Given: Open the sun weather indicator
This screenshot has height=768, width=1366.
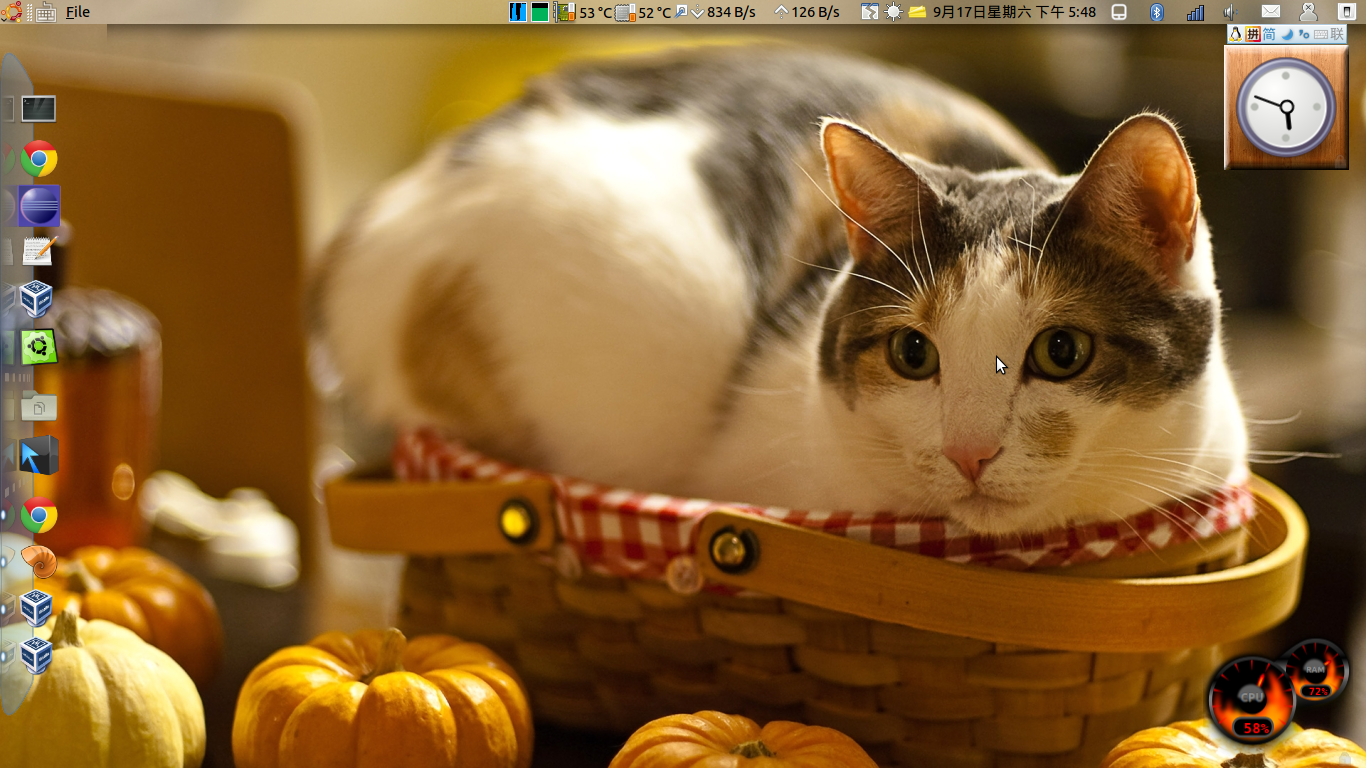Looking at the screenshot, I should pos(893,12).
